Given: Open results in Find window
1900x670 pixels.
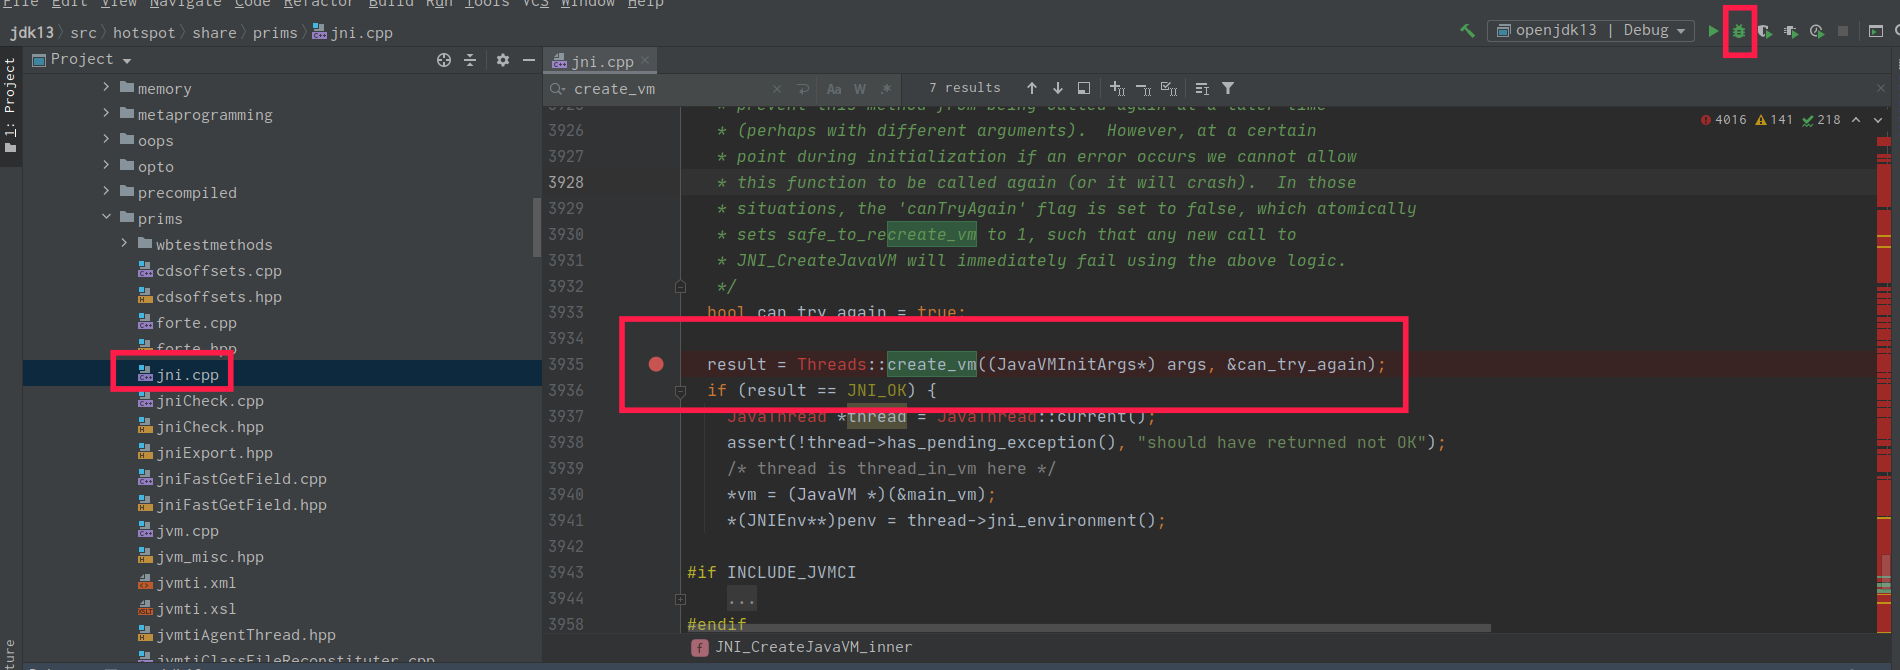Looking at the screenshot, I should click(1084, 88).
